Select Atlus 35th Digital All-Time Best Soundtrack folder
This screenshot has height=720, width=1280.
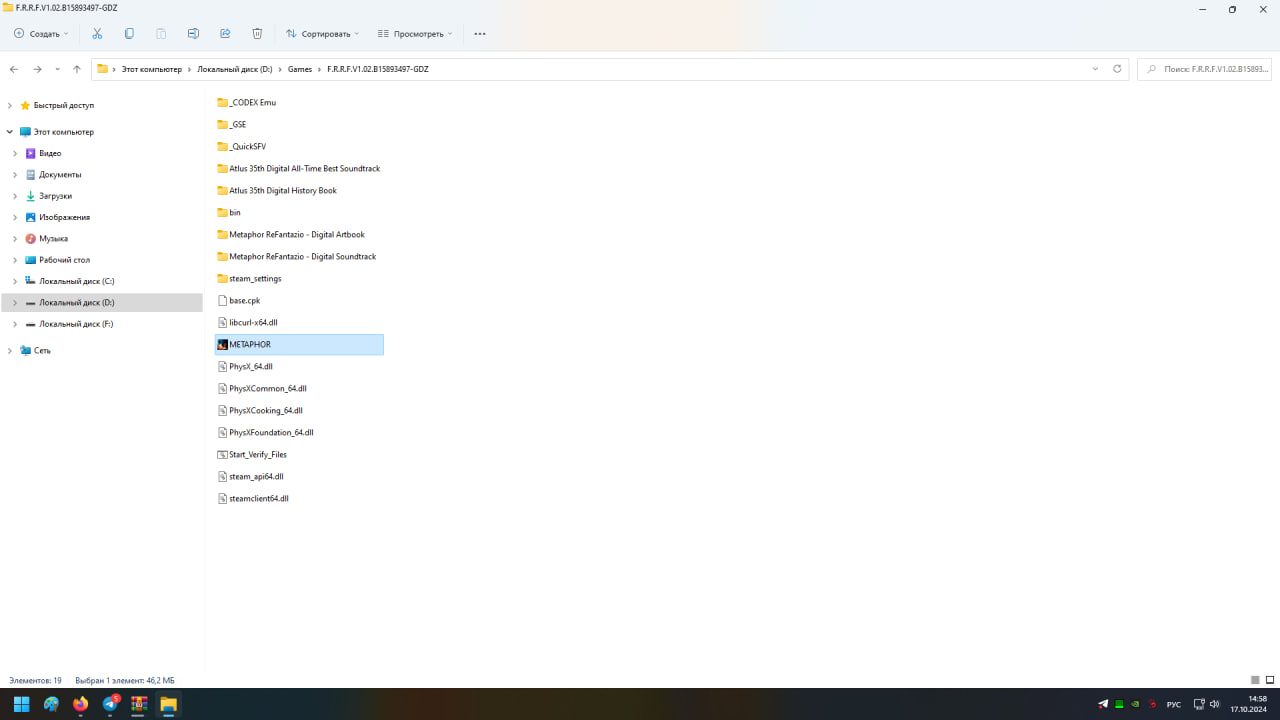(x=299, y=168)
